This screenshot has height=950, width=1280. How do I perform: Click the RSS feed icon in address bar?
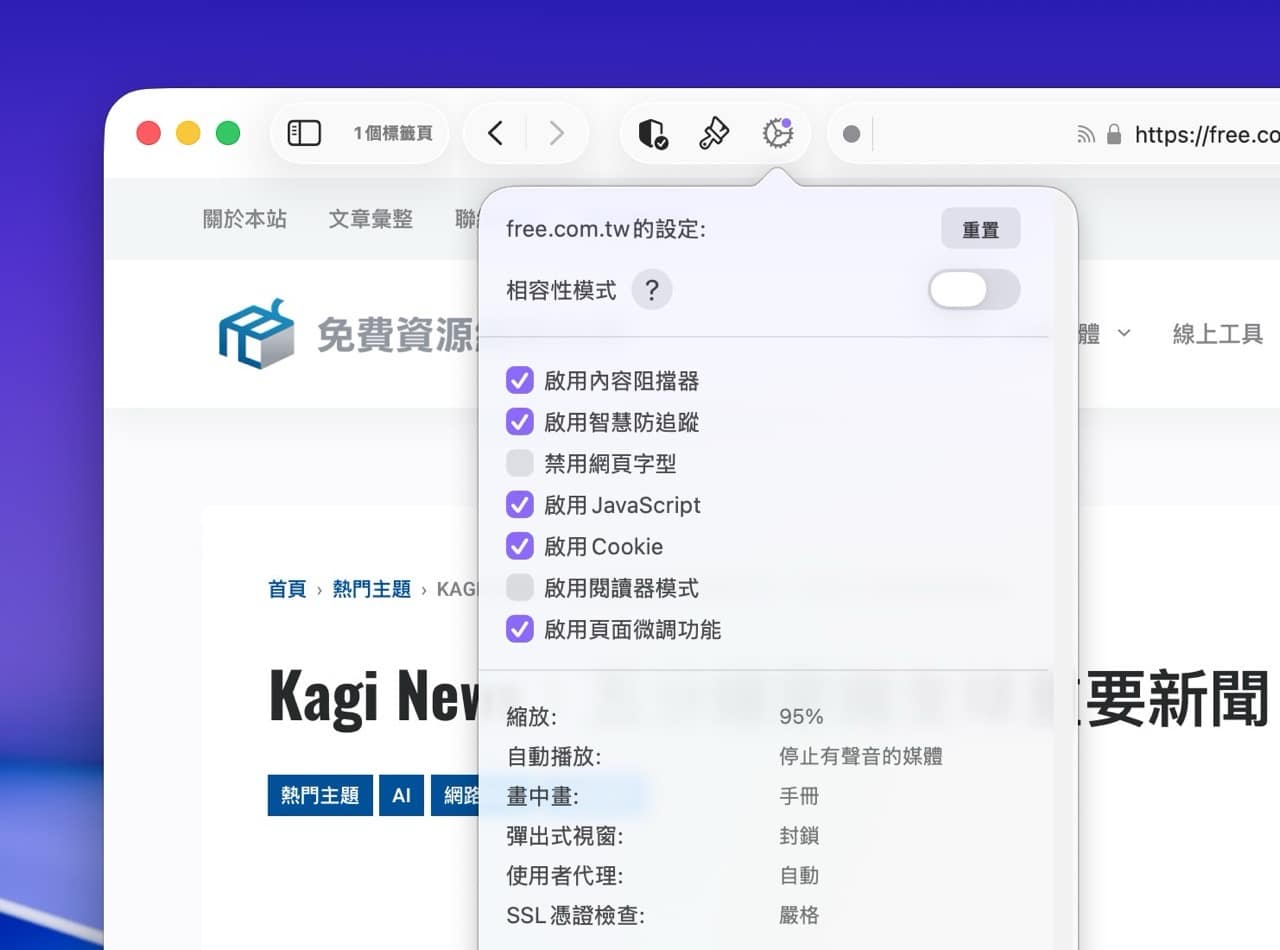pyautogui.click(x=1086, y=133)
